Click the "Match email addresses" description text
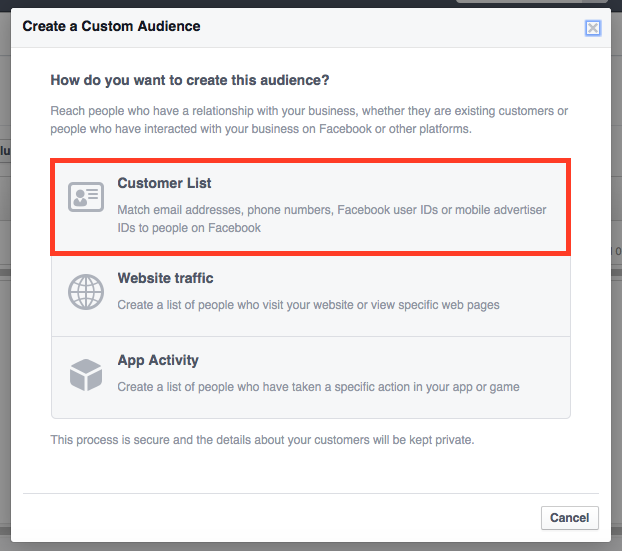This screenshot has width=622, height=551. tap(331, 218)
